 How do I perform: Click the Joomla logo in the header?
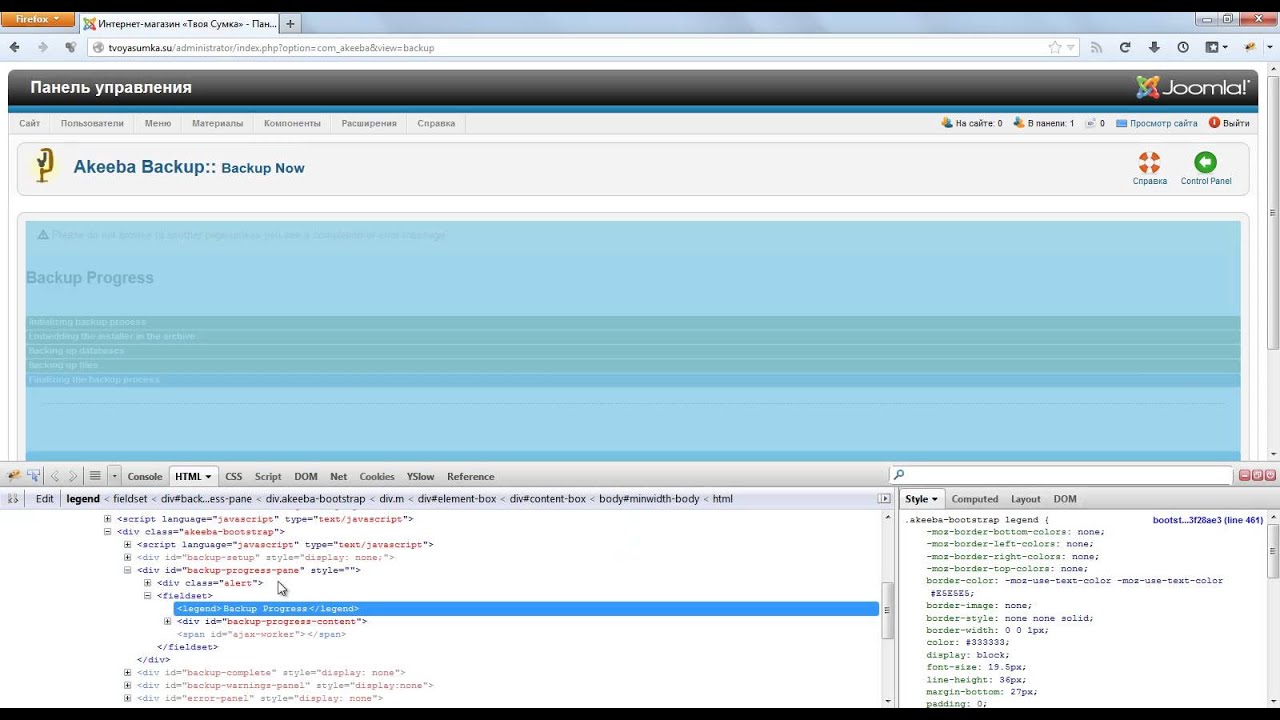pyautogui.click(x=1192, y=87)
